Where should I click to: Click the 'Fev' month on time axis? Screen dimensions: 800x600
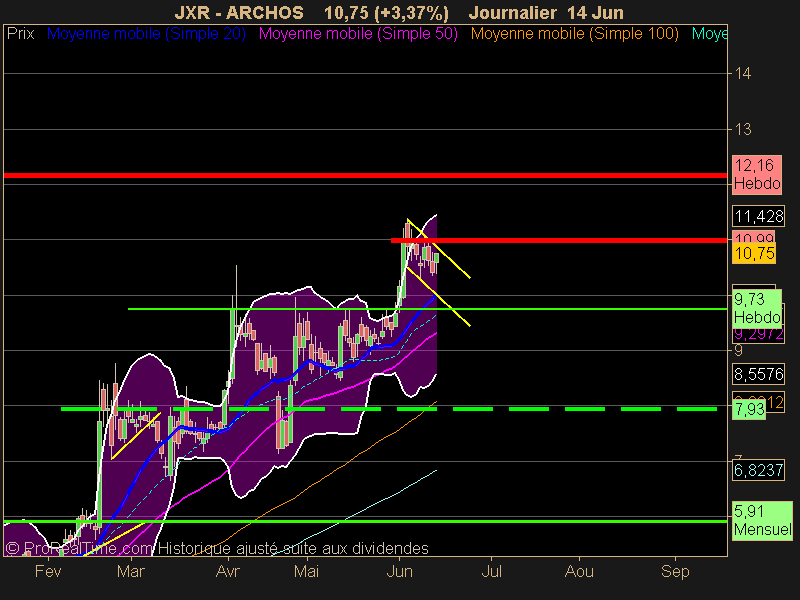point(48,571)
